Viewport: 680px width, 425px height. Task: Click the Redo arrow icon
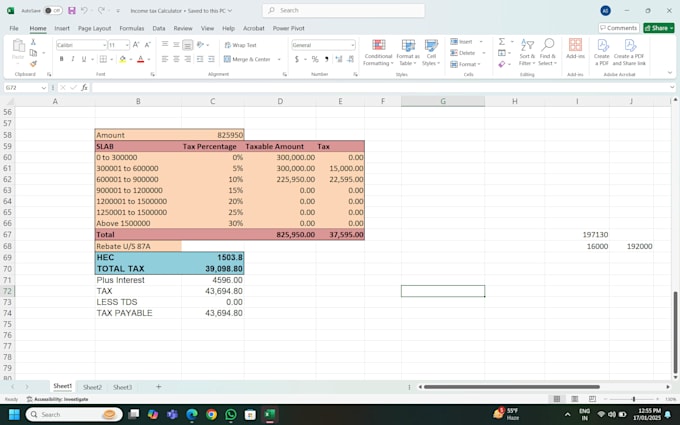(x=101, y=10)
